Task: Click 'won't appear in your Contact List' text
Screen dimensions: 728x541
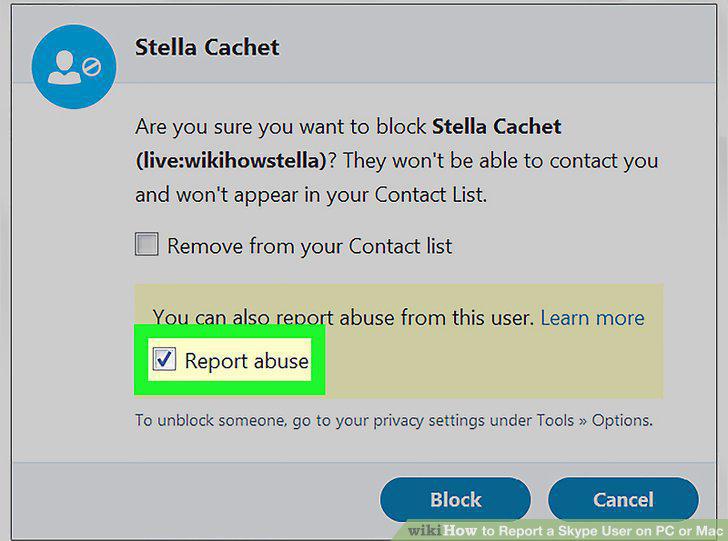Action: coord(332,195)
